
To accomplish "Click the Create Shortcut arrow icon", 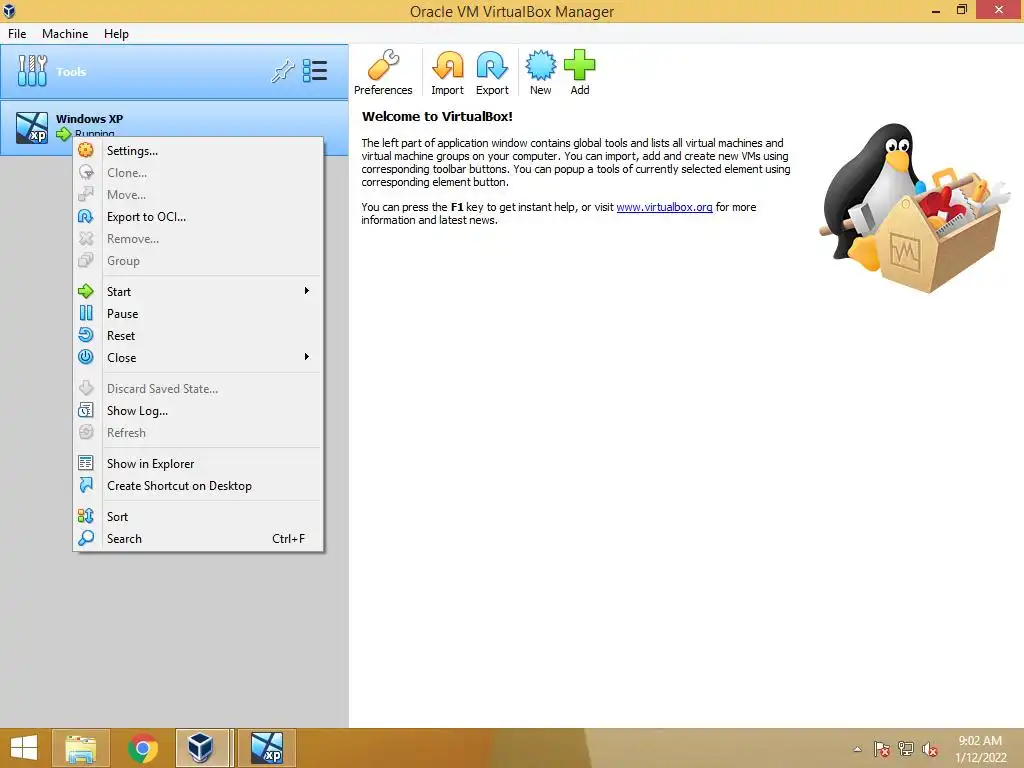I will (86, 485).
